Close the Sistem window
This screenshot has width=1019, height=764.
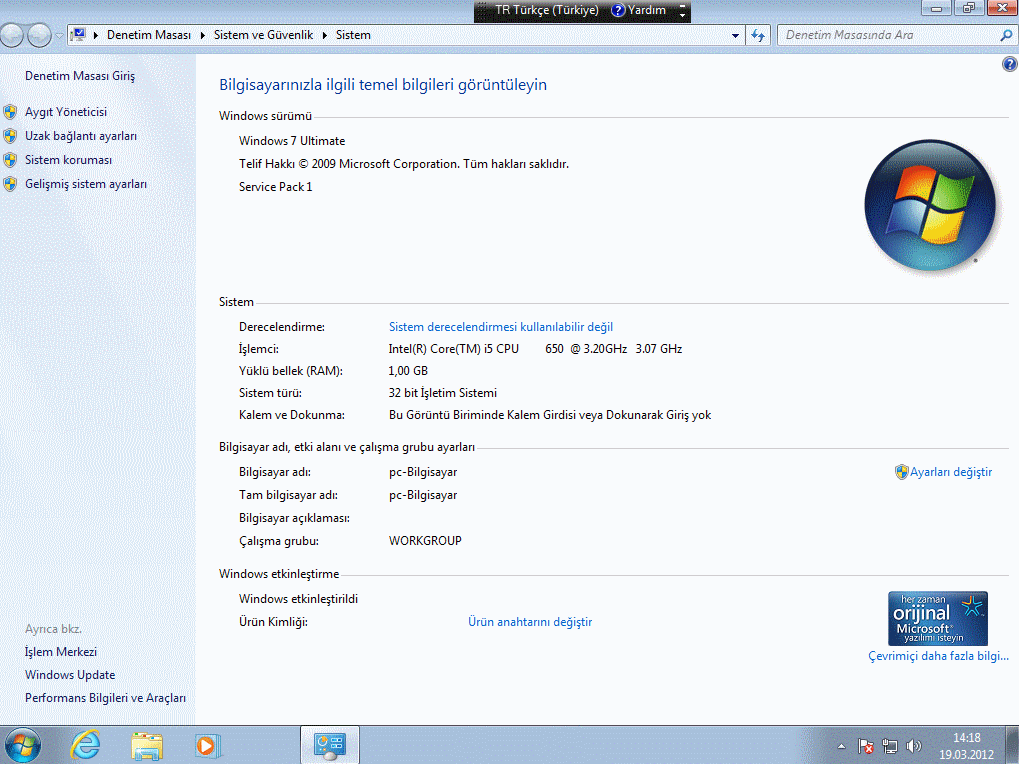click(1002, 8)
